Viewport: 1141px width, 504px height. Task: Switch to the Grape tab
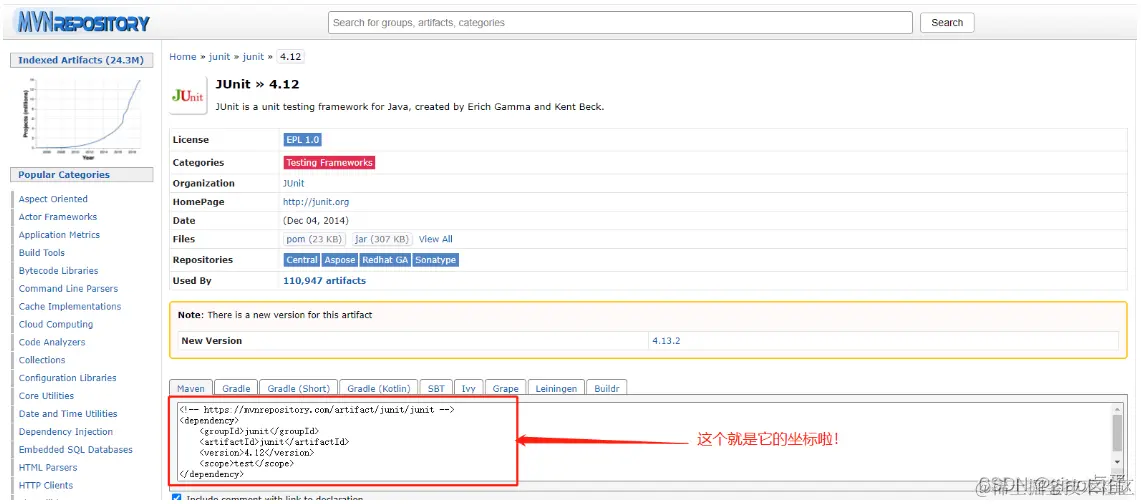pyautogui.click(x=505, y=388)
